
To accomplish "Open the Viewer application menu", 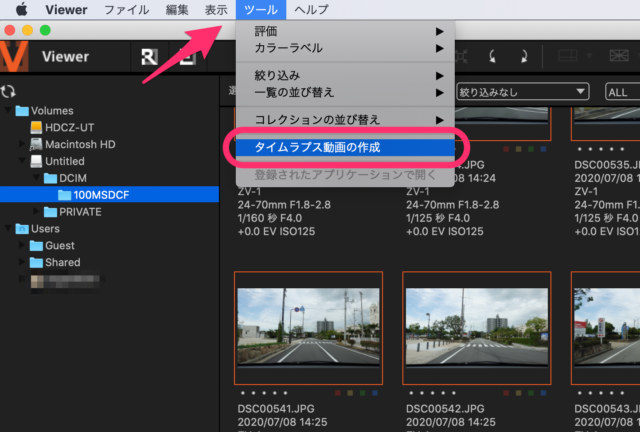I will pos(66,9).
